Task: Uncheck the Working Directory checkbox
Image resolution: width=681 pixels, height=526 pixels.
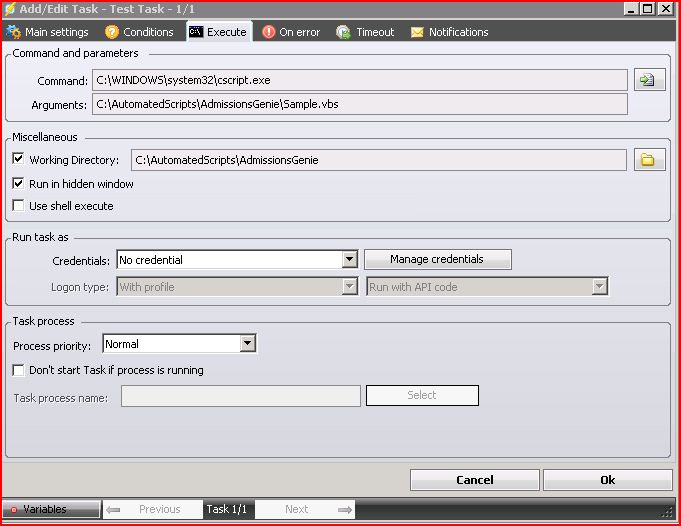Action: 19,160
